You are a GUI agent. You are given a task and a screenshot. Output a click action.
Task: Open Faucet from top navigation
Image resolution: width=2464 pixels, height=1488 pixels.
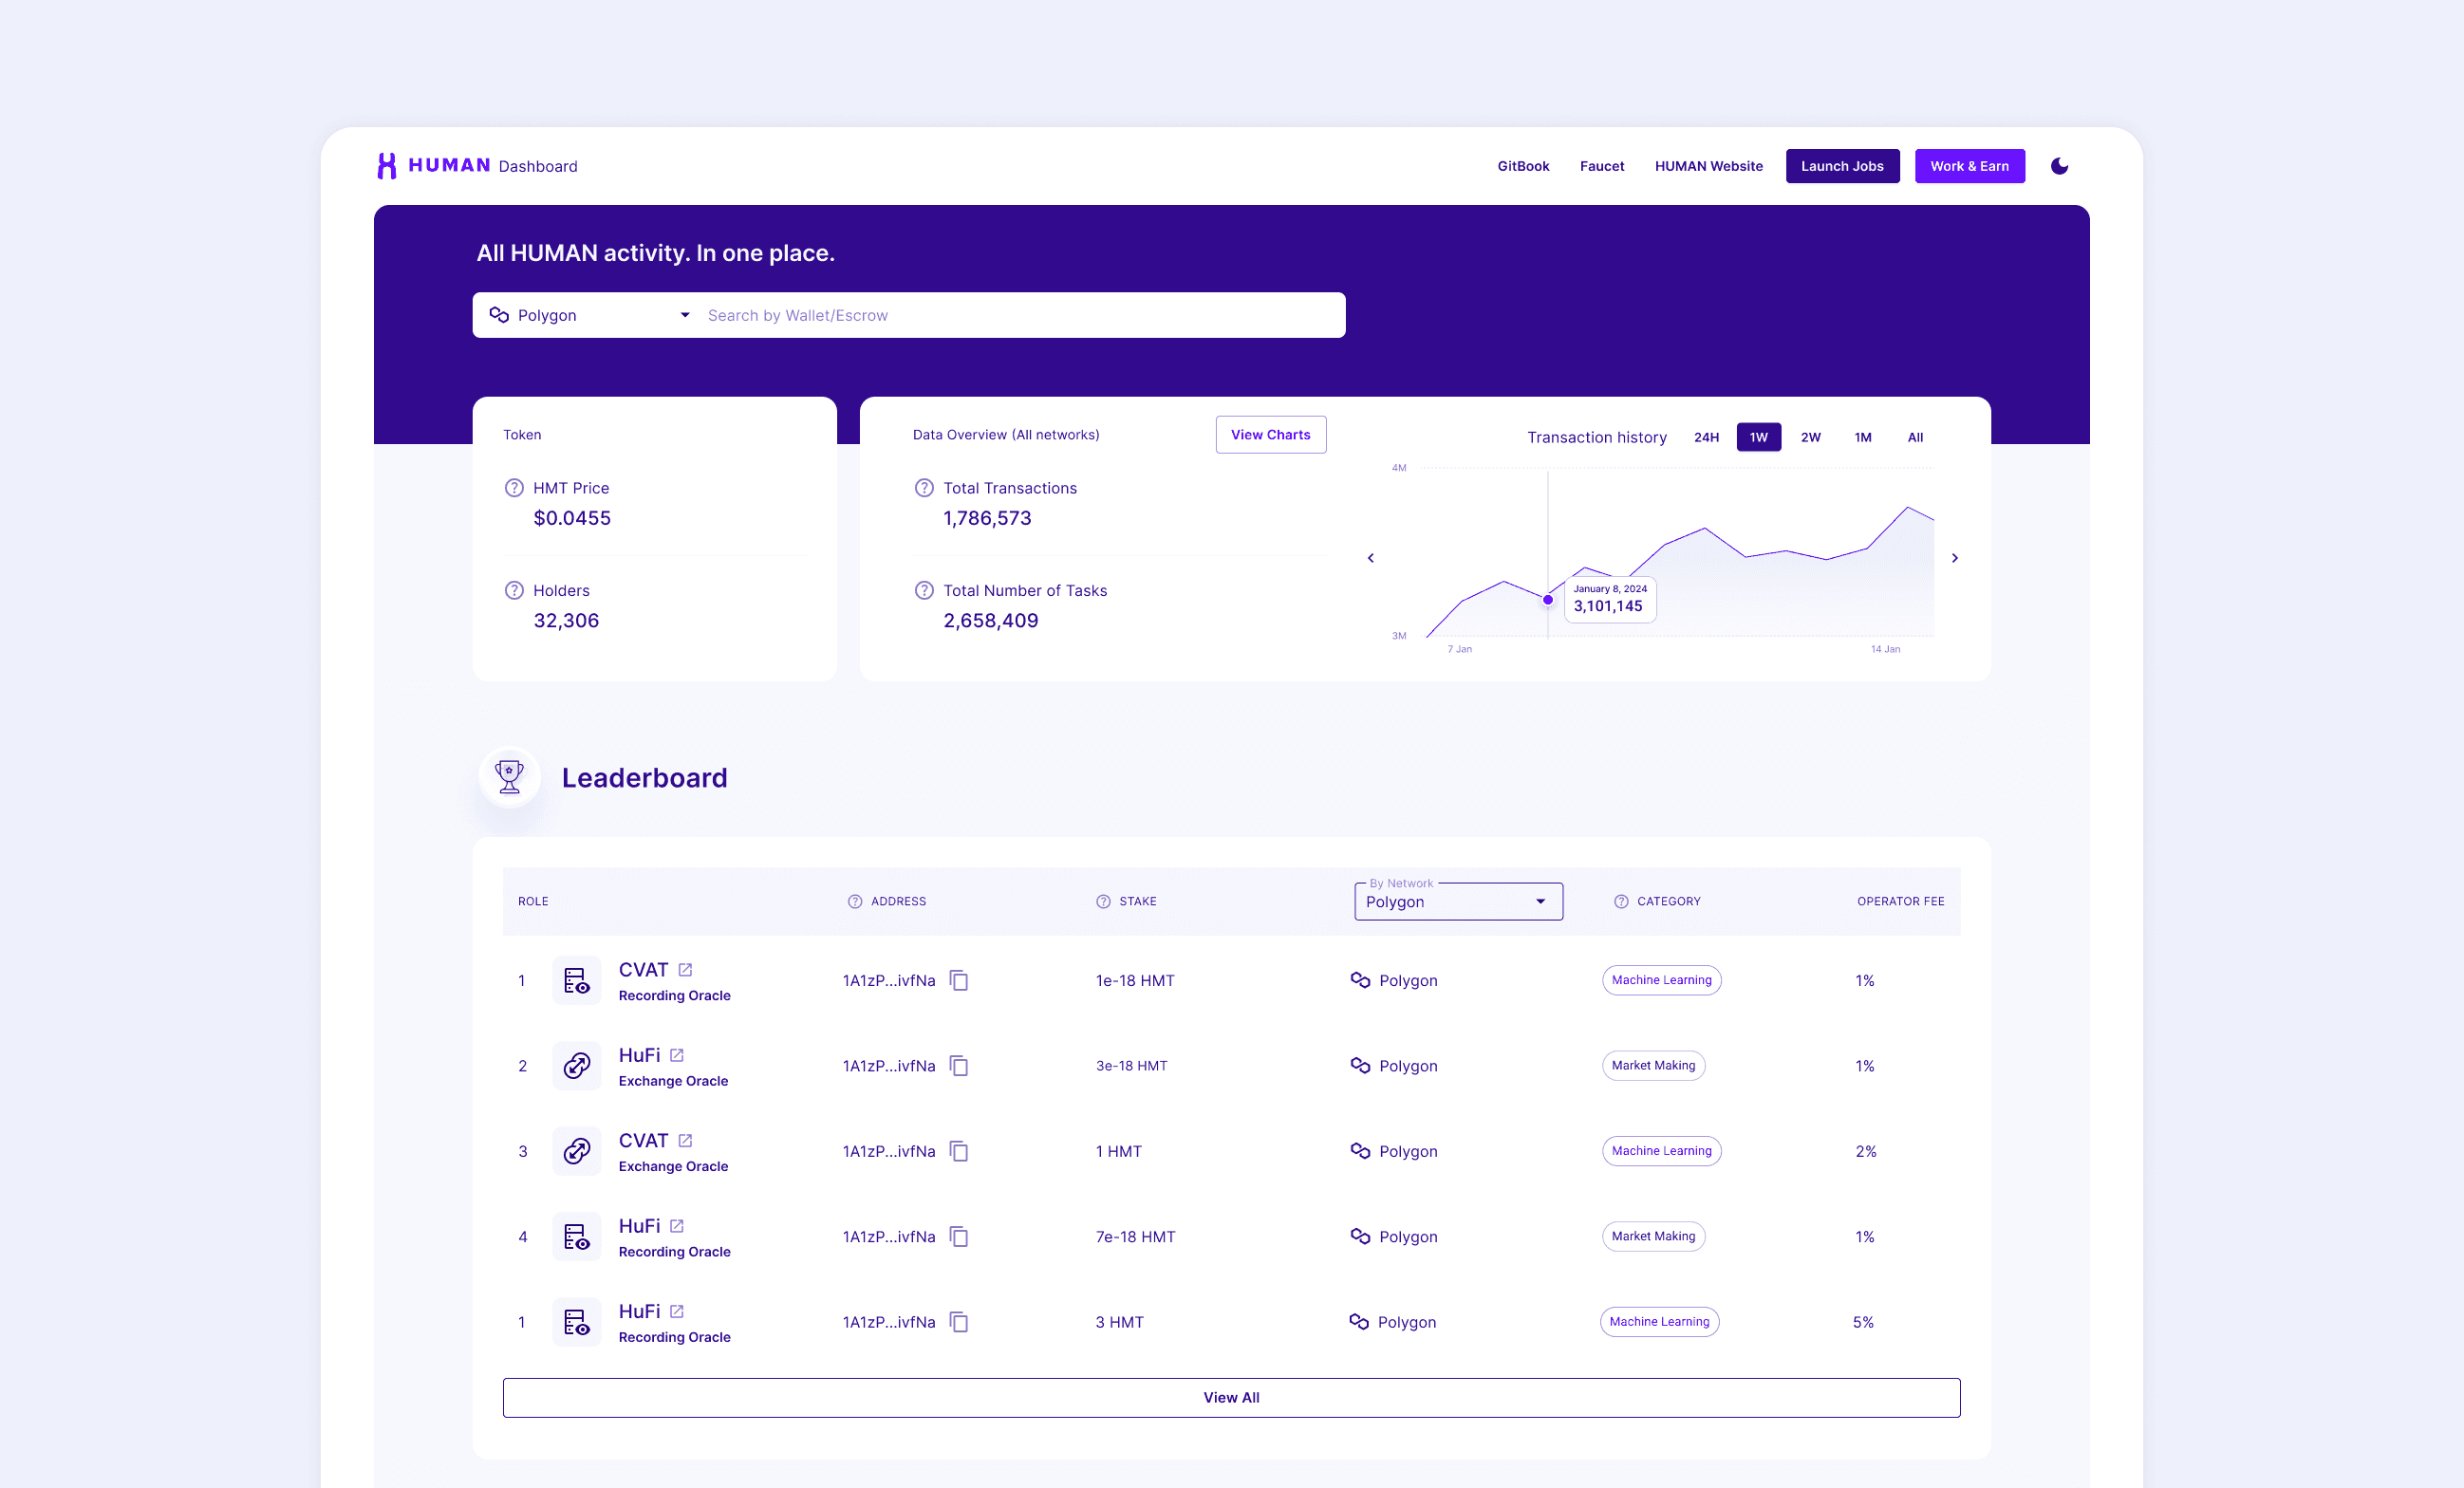tap(1601, 166)
